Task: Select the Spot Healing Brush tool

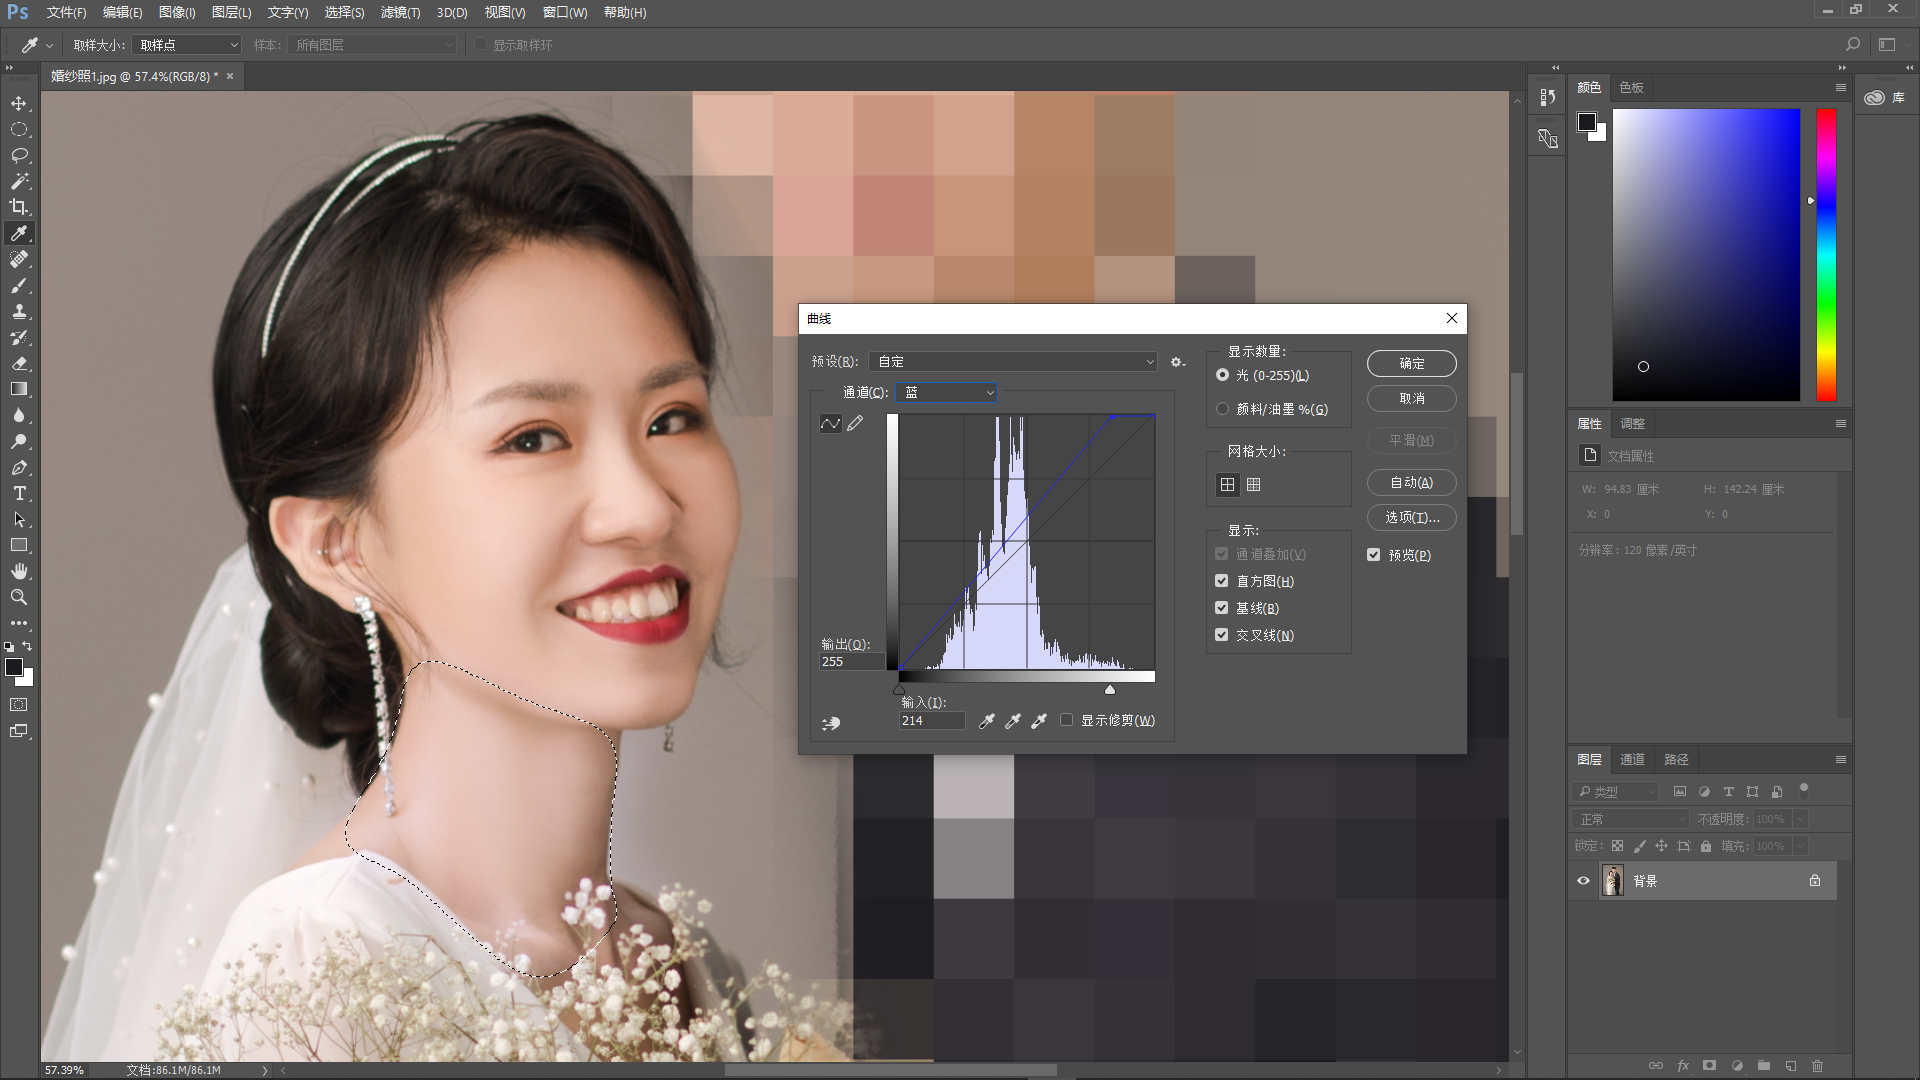Action: (19, 260)
